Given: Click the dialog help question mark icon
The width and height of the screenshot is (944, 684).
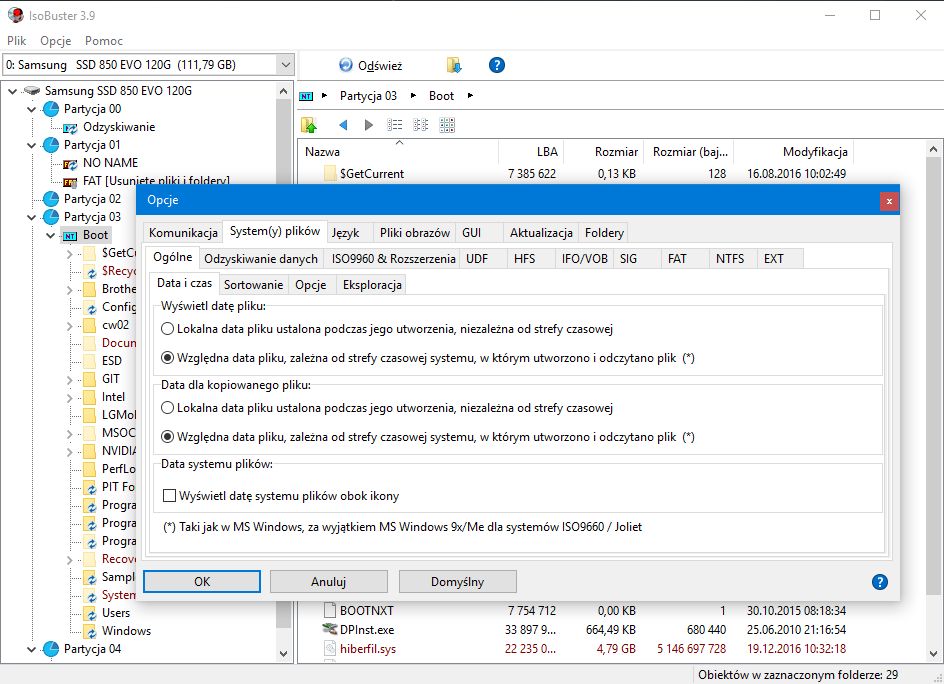Looking at the screenshot, I should click(x=880, y=582).
